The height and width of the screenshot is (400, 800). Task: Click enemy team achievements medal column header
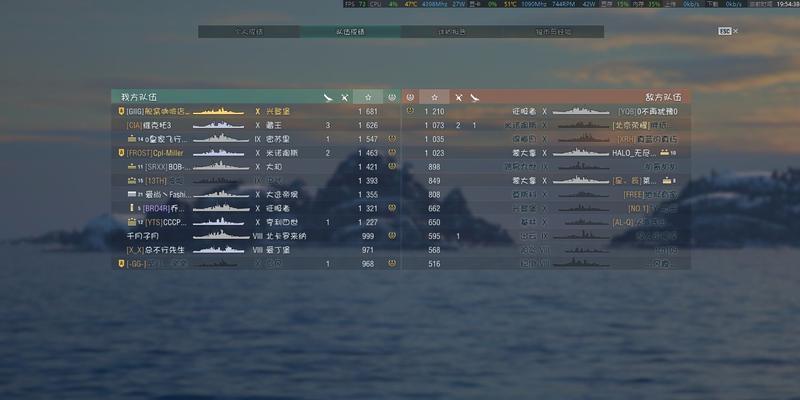point(410,97)
